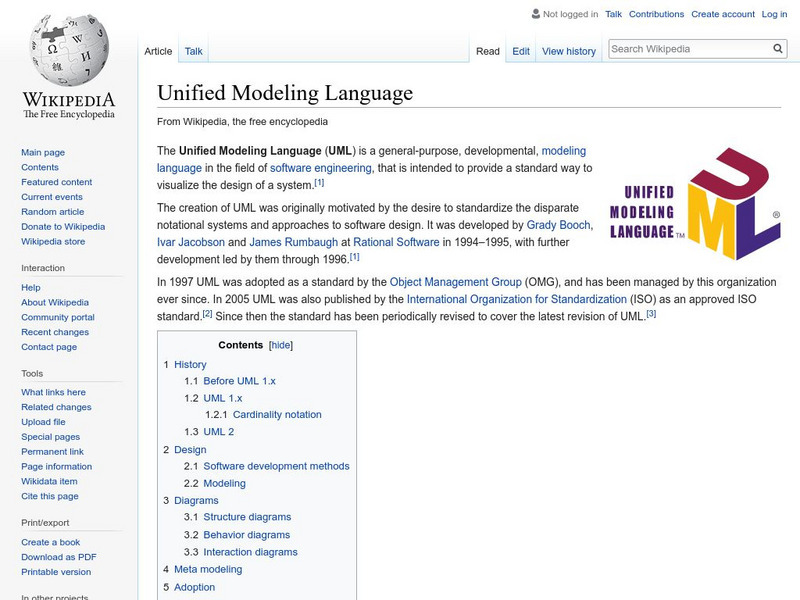Open user Talk link in top bar
Viewport: 800px width, 600px height.
click(613, 14)
